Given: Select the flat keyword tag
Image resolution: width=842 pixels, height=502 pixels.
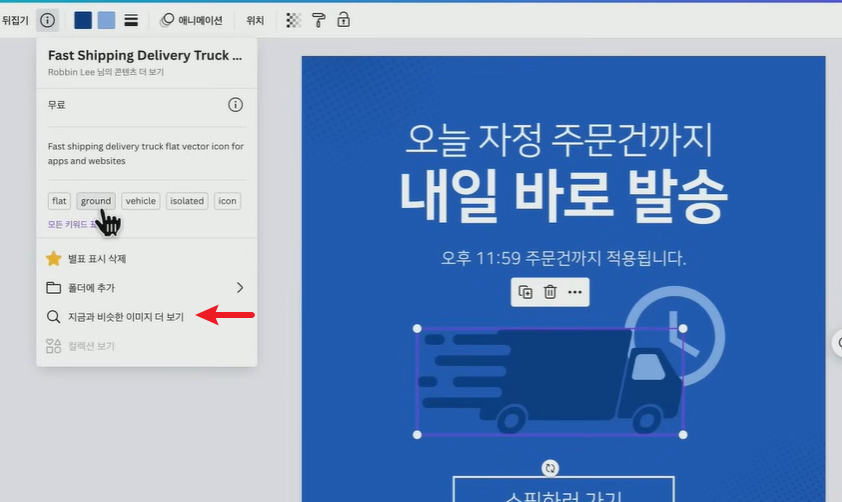Looking at the screenshot, I should click(x=59, y=201).
